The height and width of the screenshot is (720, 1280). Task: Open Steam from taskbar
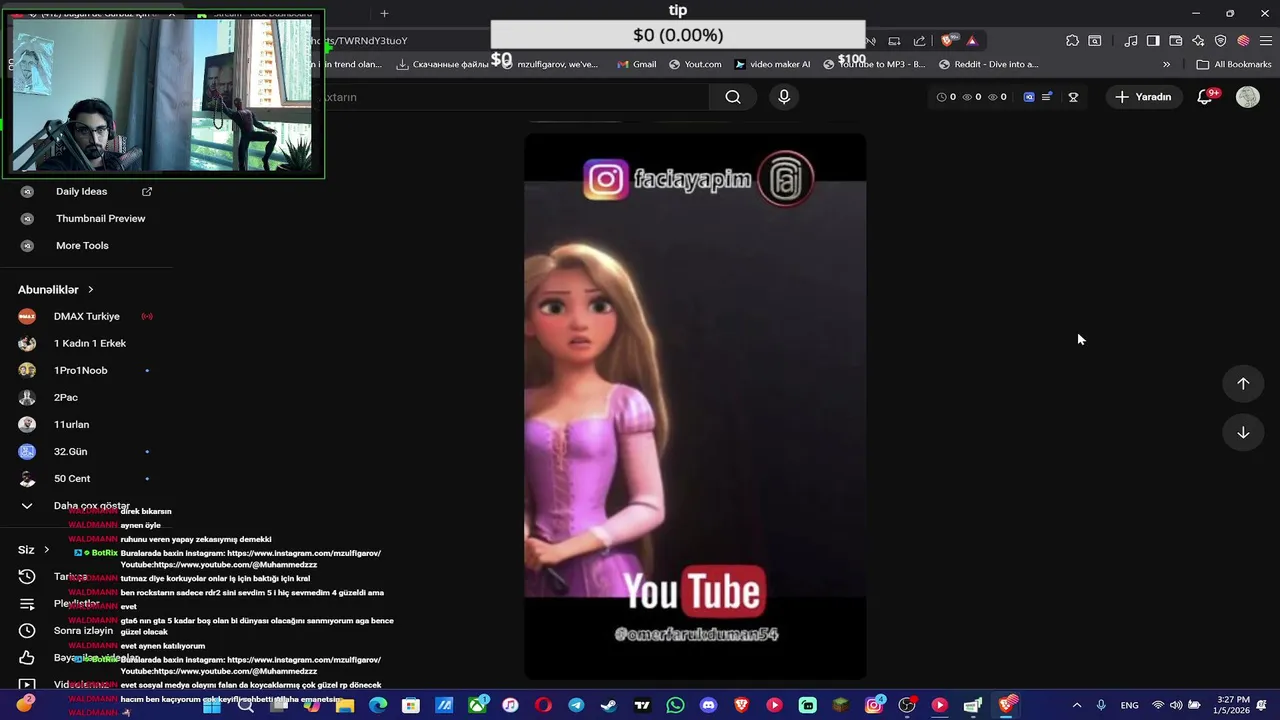coord(609,705)
